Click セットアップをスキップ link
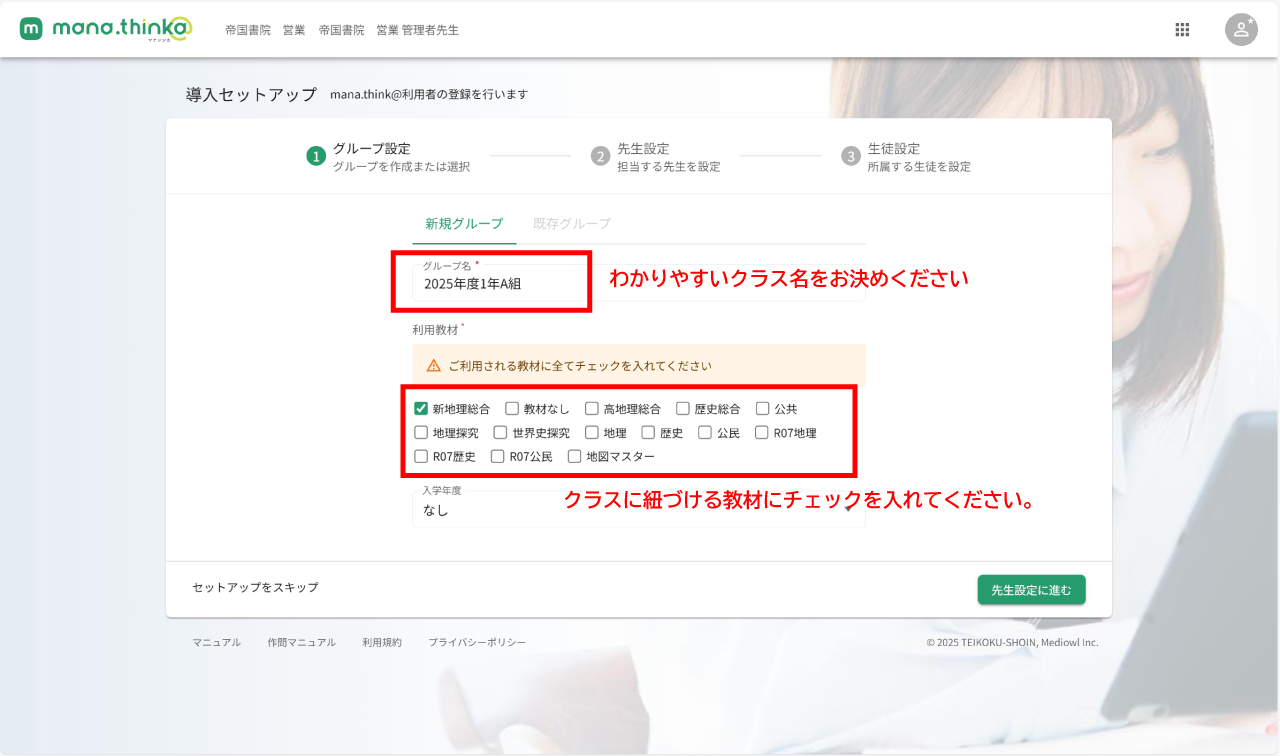The height and width of the screenshot is (756, 1280). click(255, 587)
